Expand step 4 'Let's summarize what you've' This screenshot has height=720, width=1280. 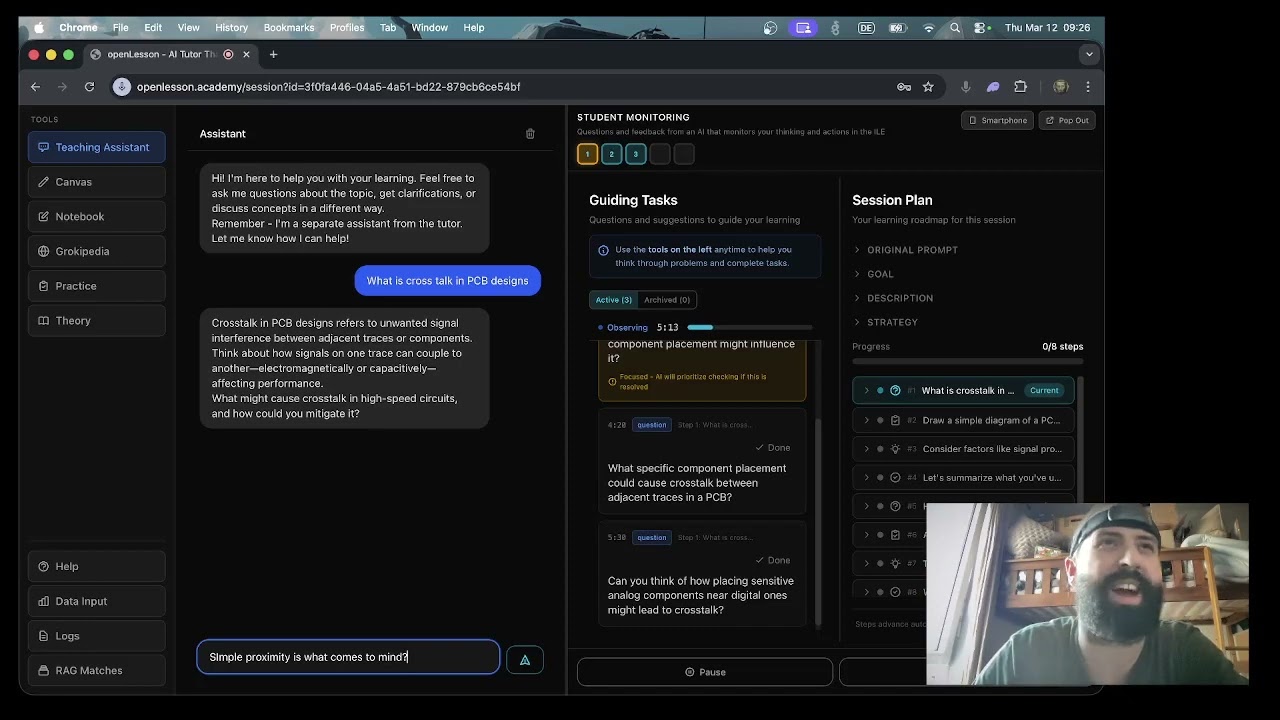866,478
